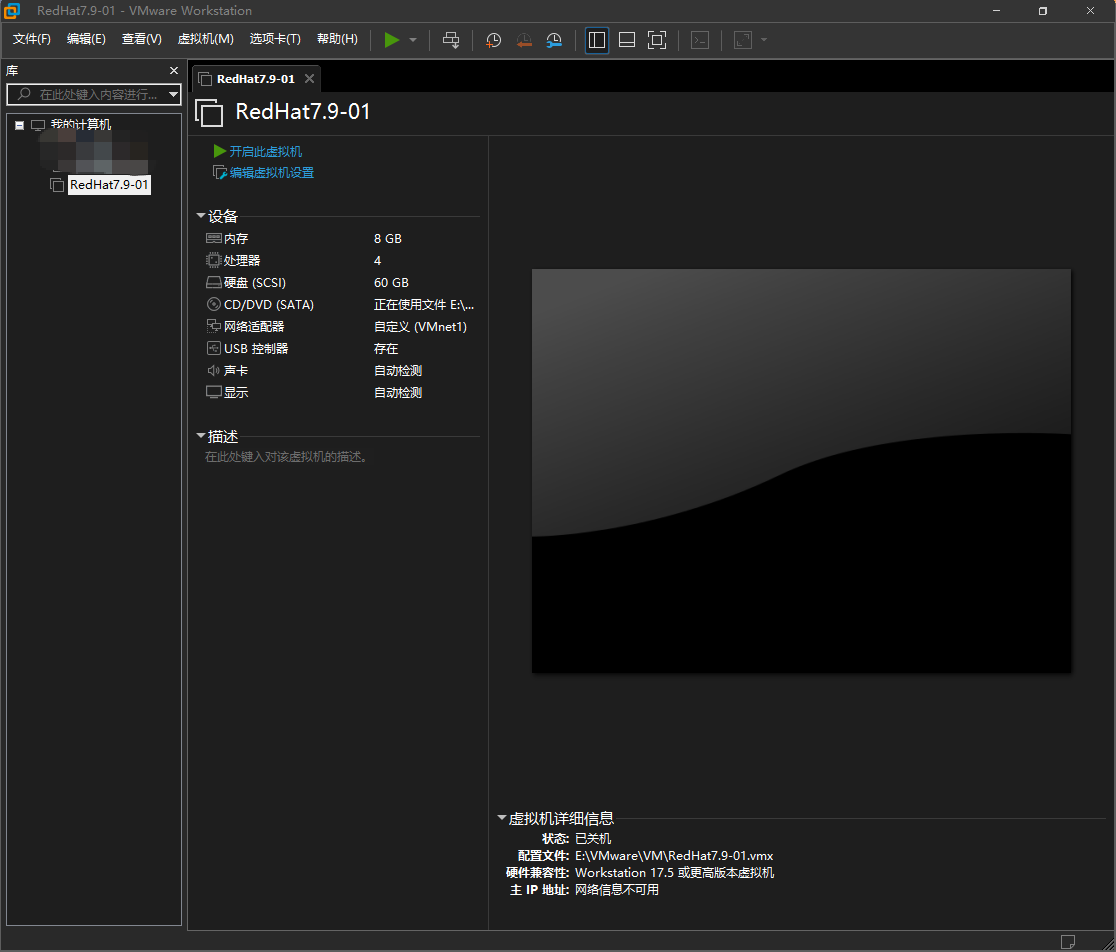
Task: Open the power options dropdown arrow beside play
Action: pos(413,40)
